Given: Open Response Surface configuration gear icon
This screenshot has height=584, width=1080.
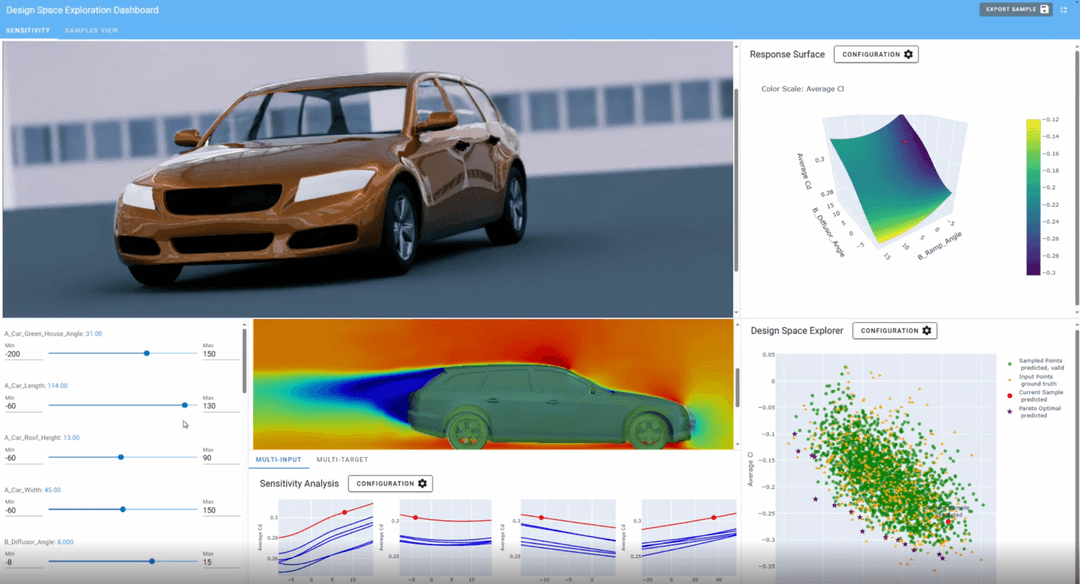Looking at the screenshot, I should [906, 54].
